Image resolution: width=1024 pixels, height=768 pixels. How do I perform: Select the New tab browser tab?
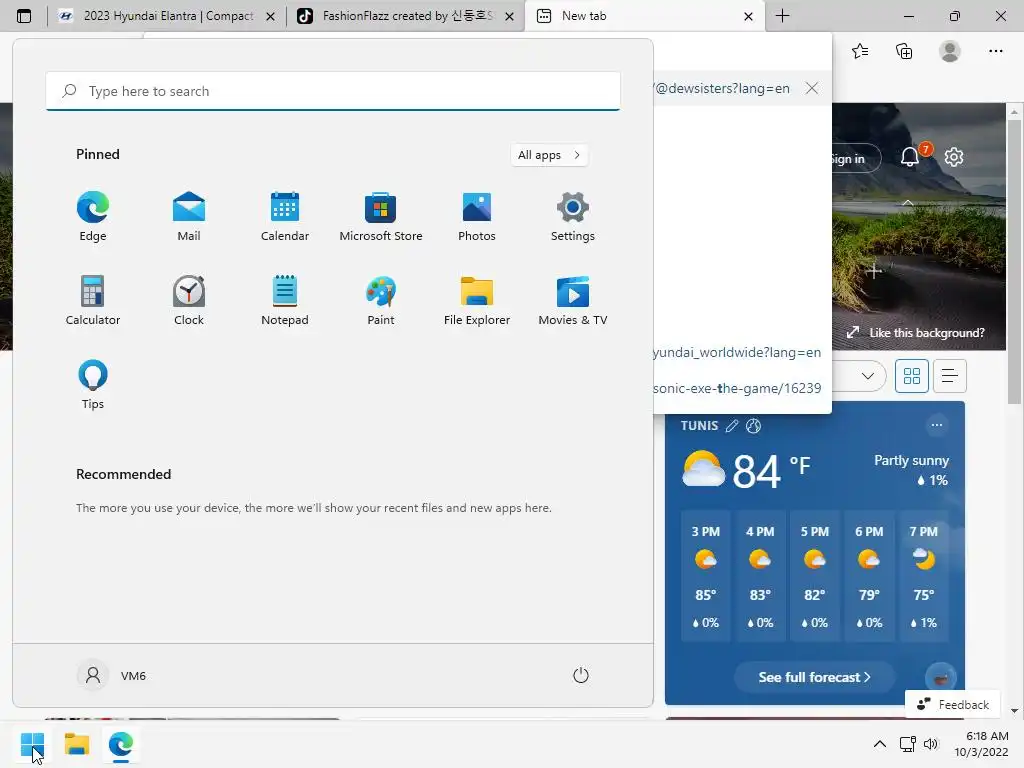click(x=645, y=16)
